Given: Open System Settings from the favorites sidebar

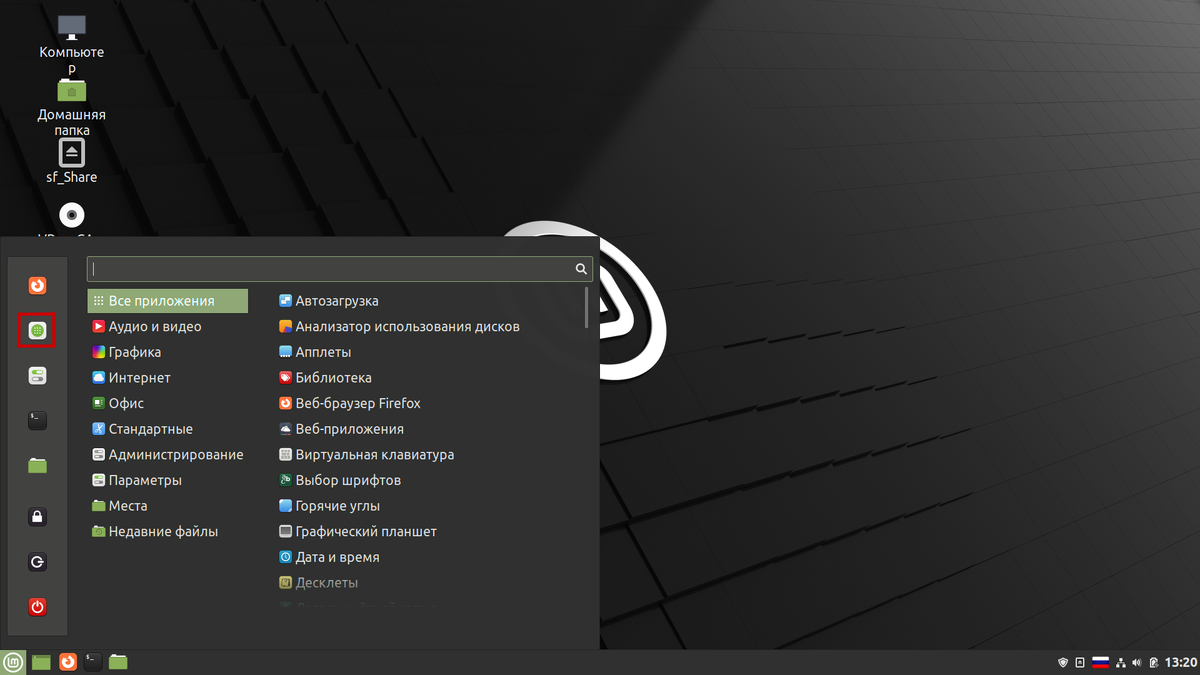Looking at the screenshot, I should click(37, 376).
